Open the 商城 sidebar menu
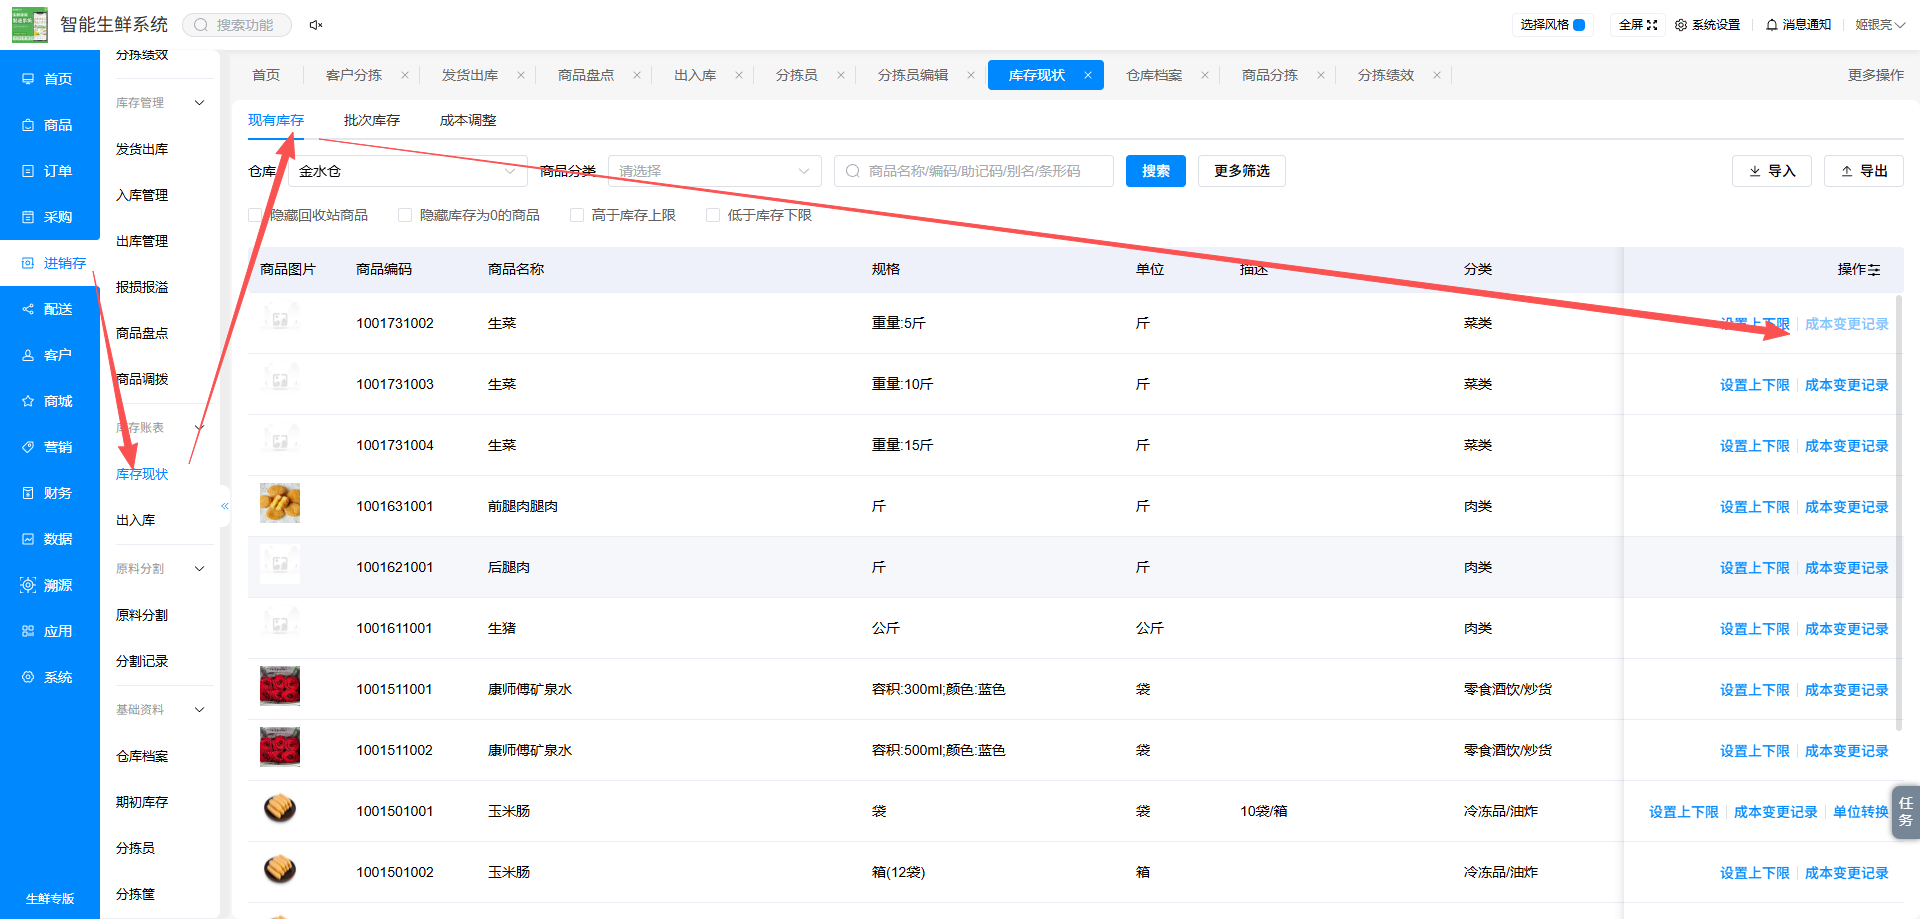This screenshot has height=919, width=1920. pos(48,401)
